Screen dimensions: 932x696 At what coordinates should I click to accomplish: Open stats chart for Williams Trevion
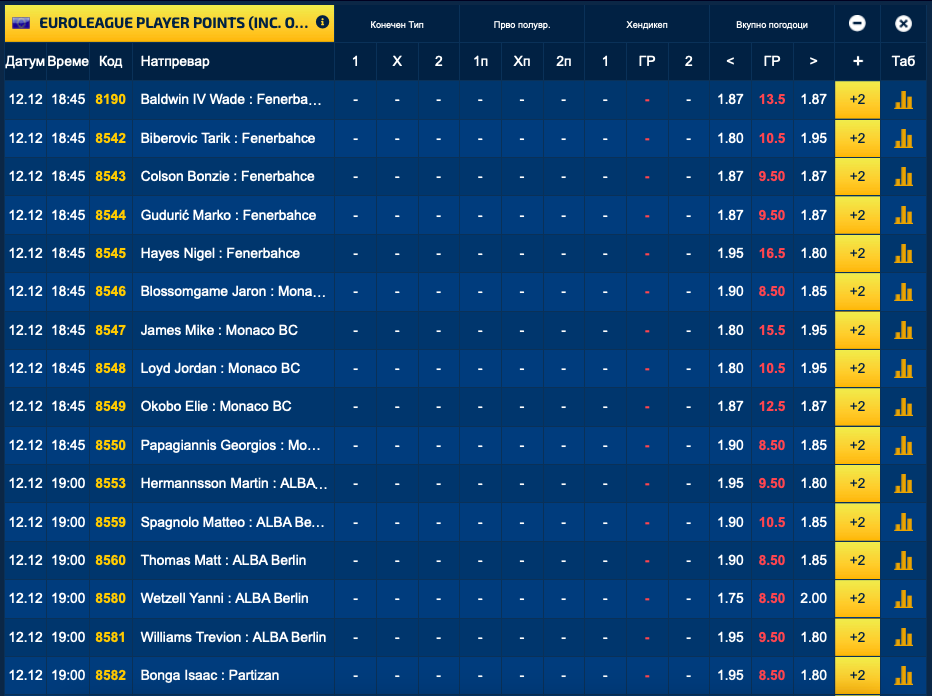pos(903,637)
